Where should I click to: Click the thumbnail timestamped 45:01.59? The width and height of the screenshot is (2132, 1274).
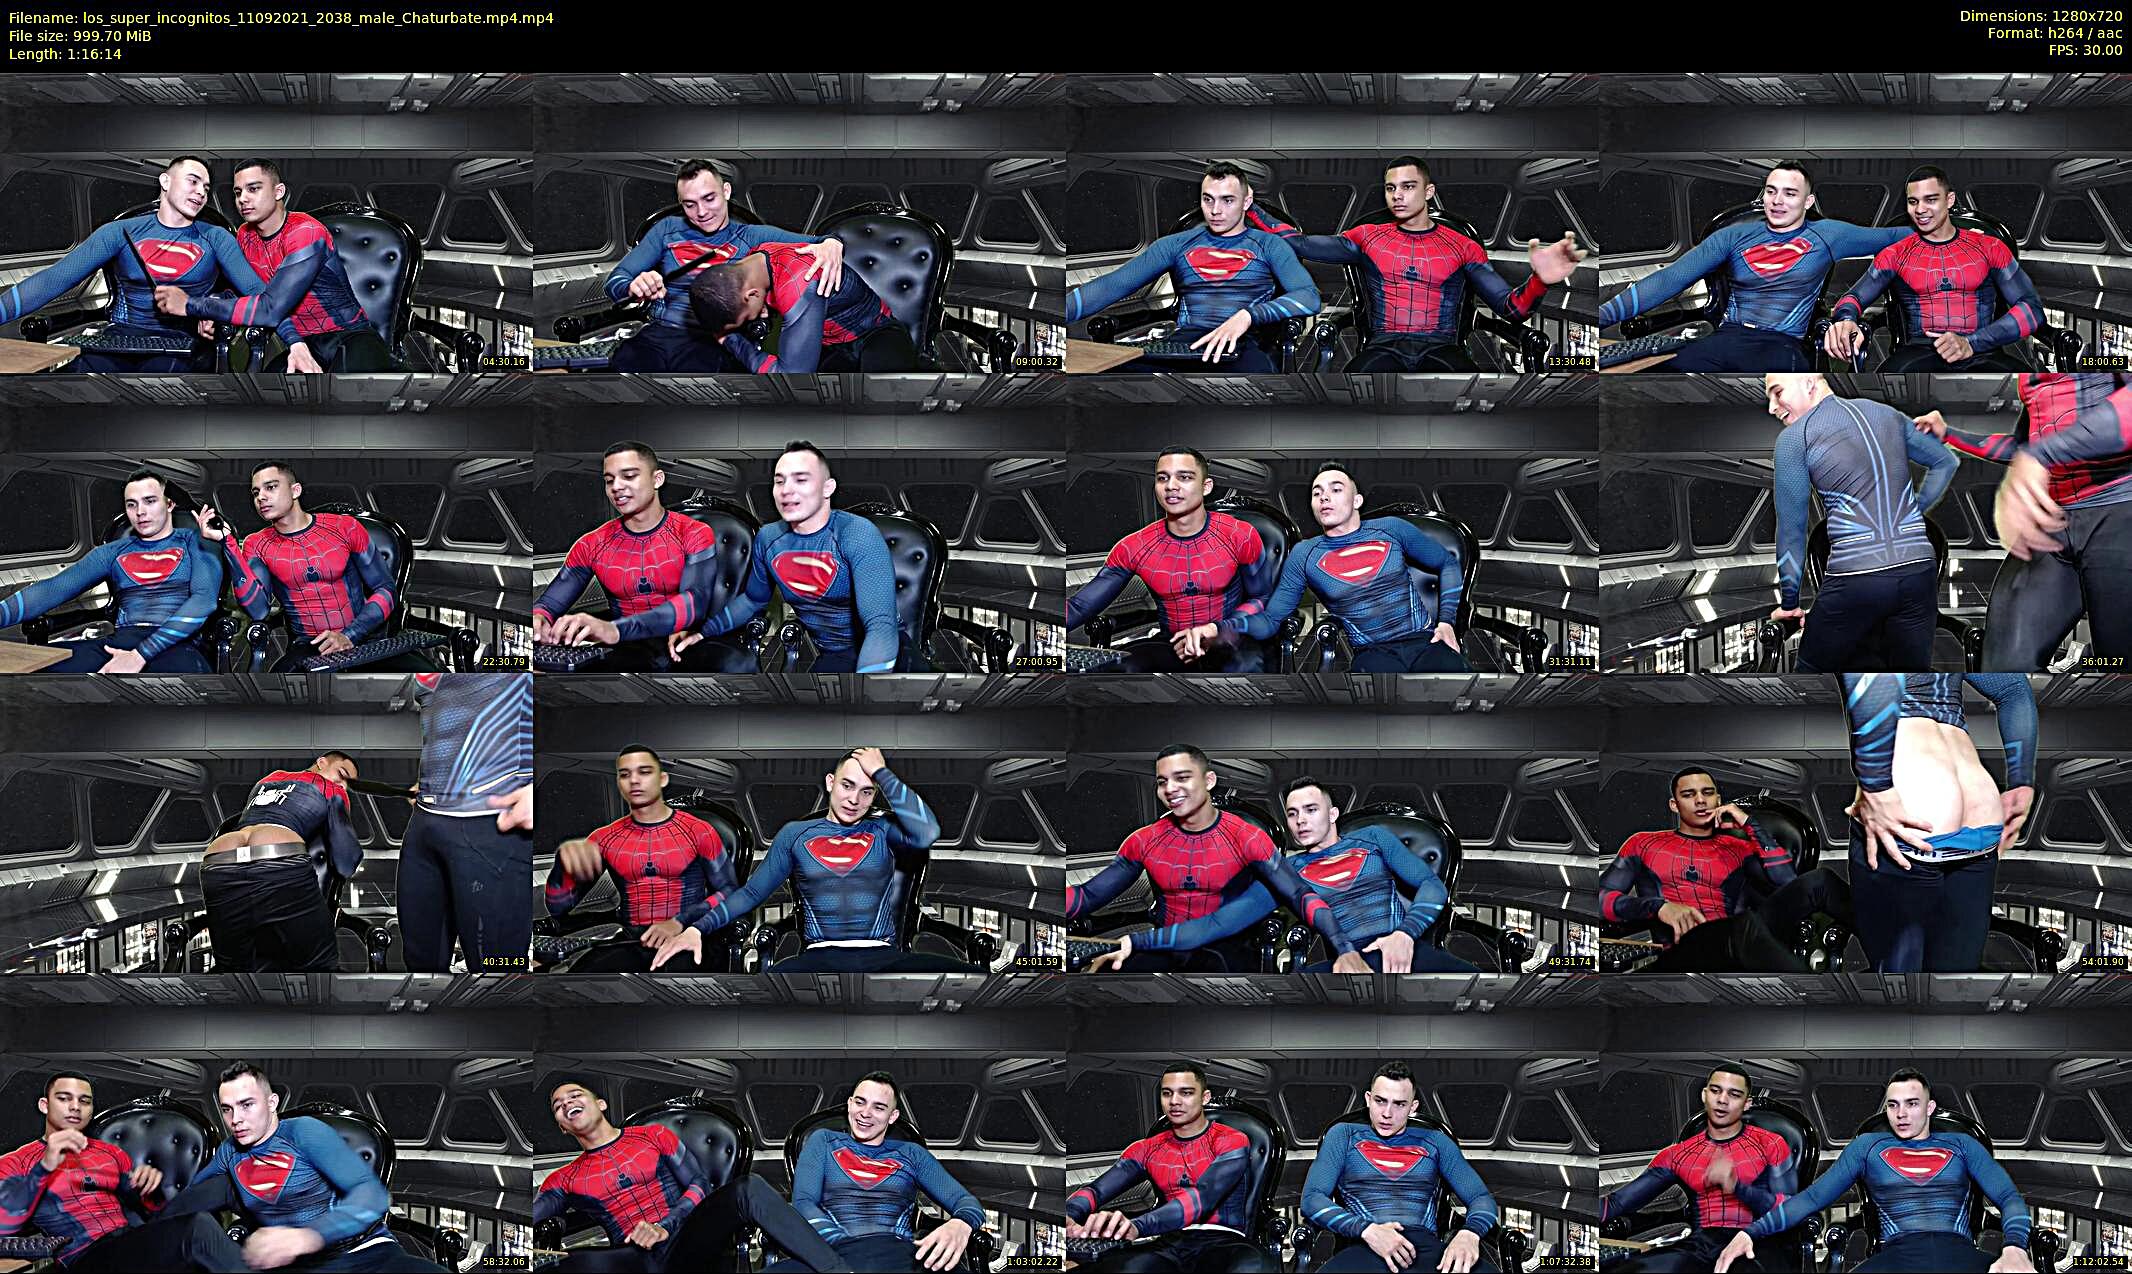tap(799, 823)
